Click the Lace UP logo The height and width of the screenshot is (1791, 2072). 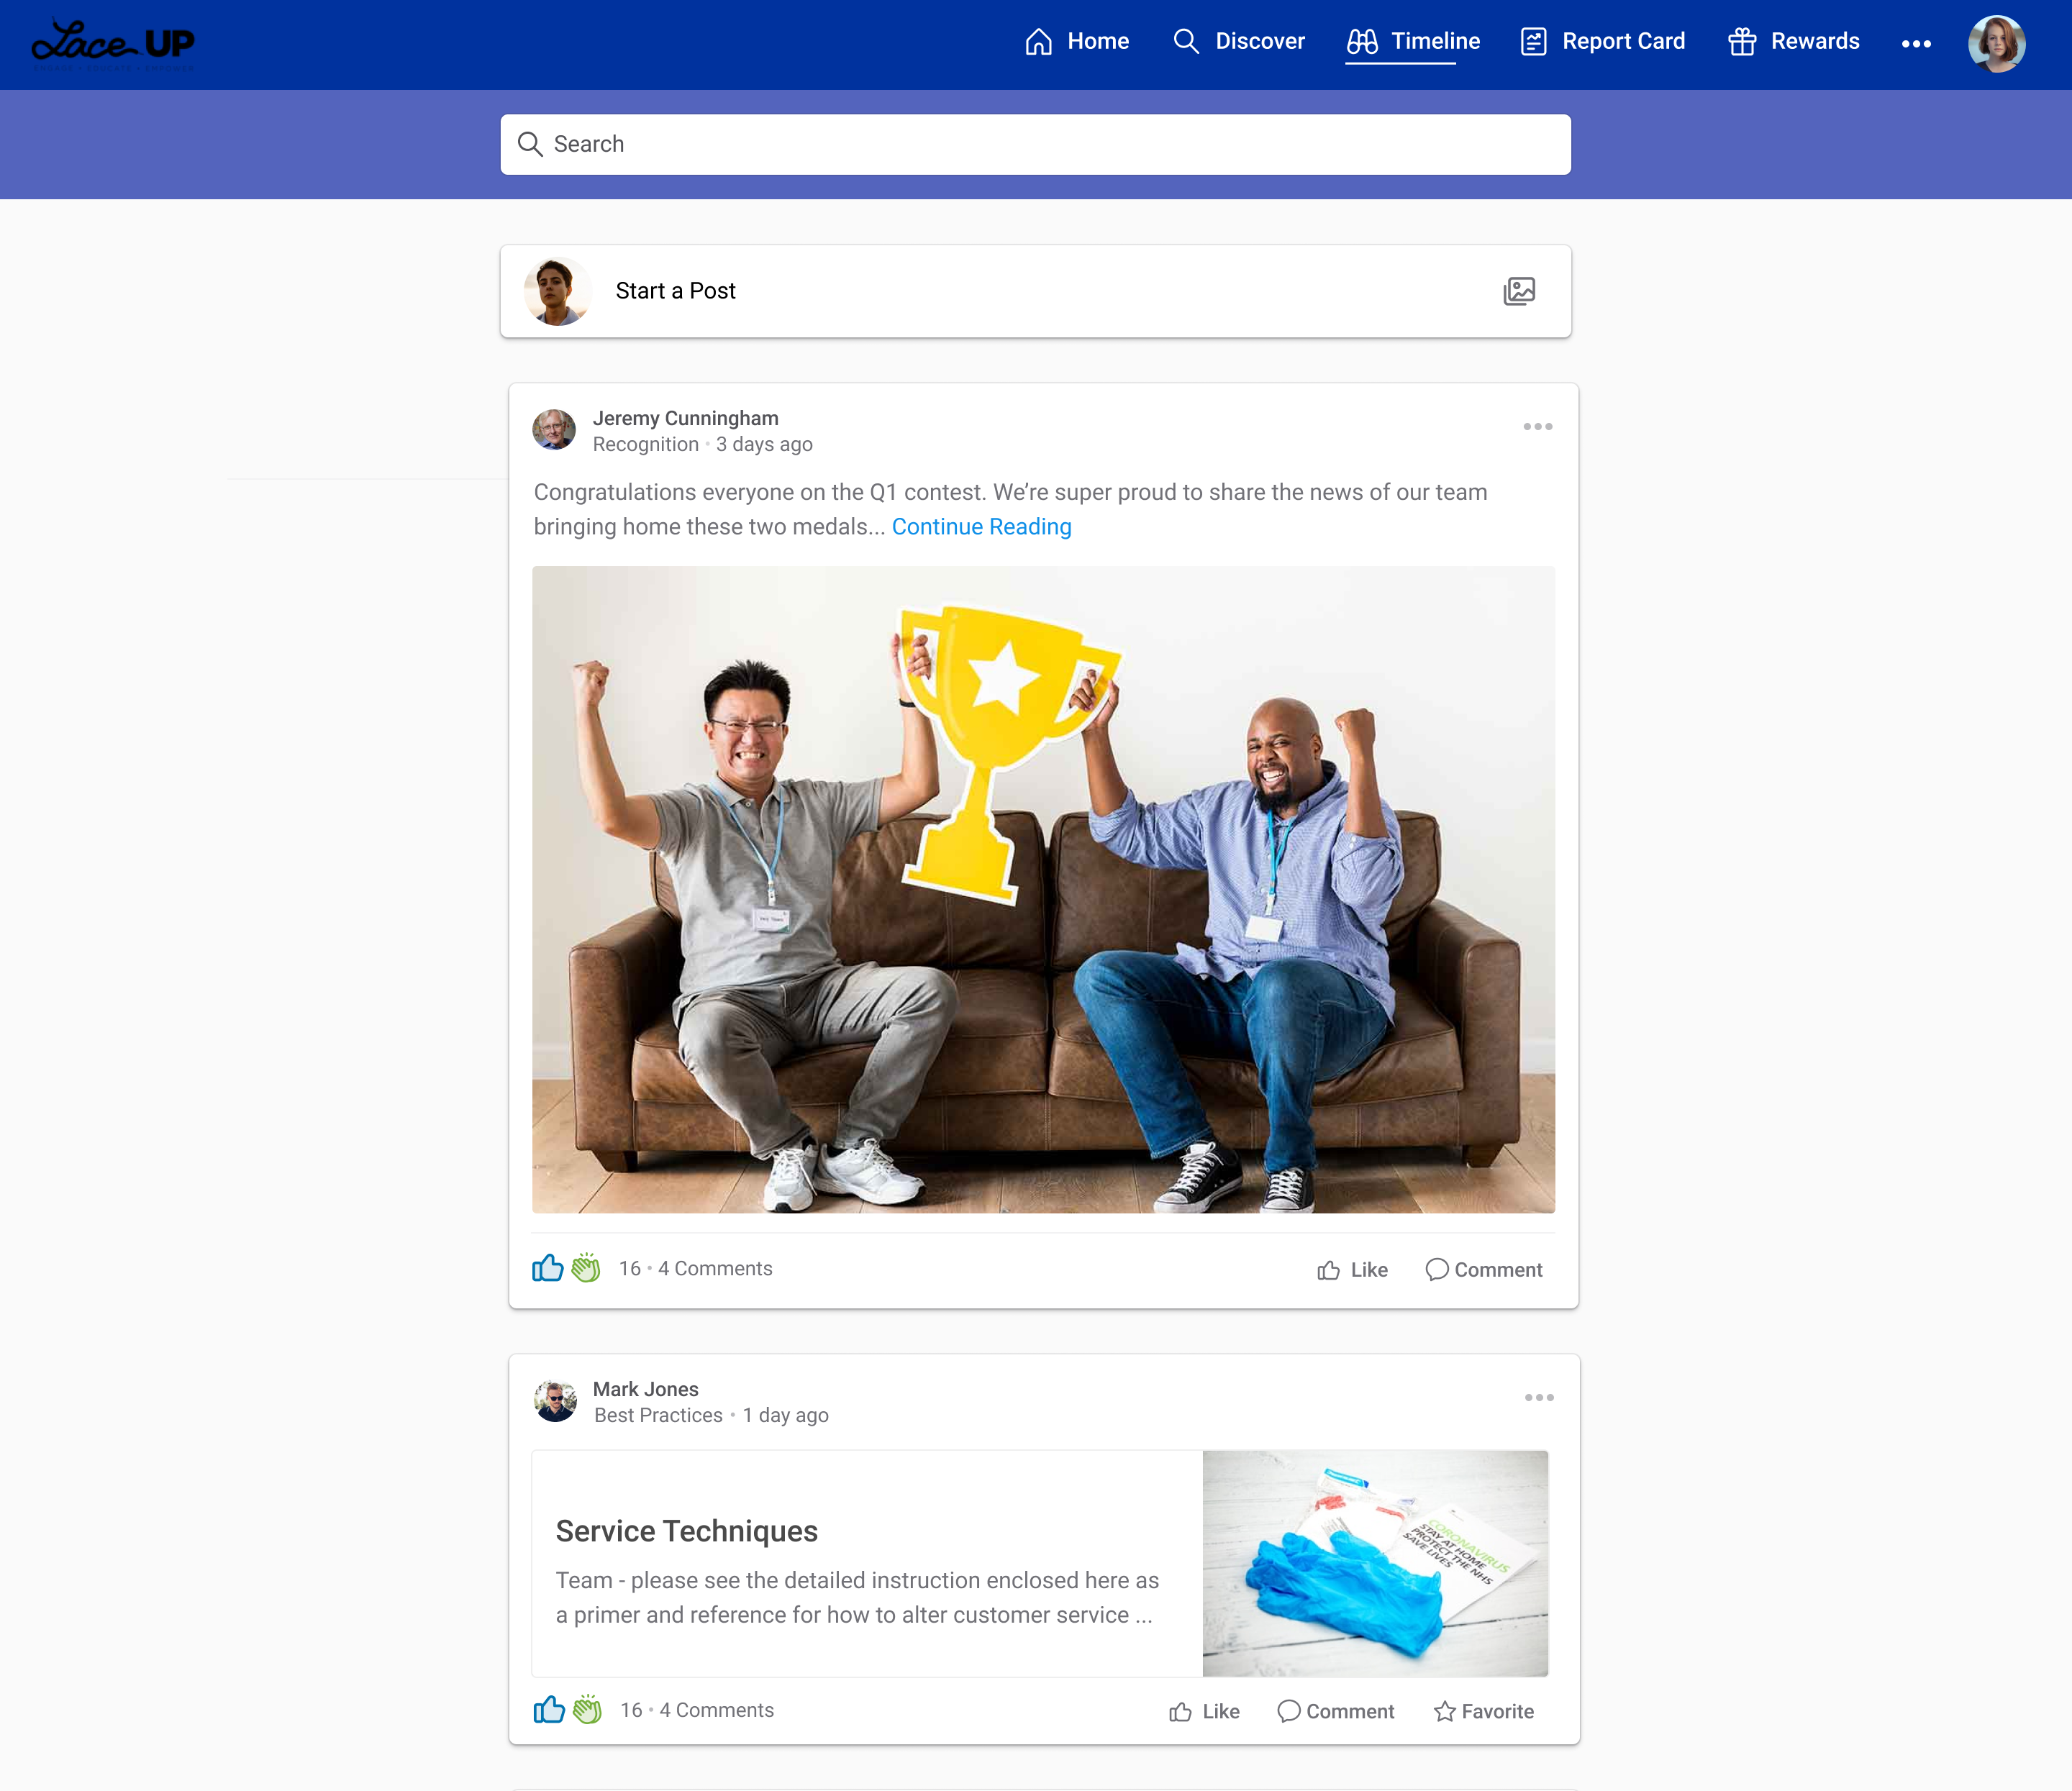pyautogui.click(x=113, y=43)
